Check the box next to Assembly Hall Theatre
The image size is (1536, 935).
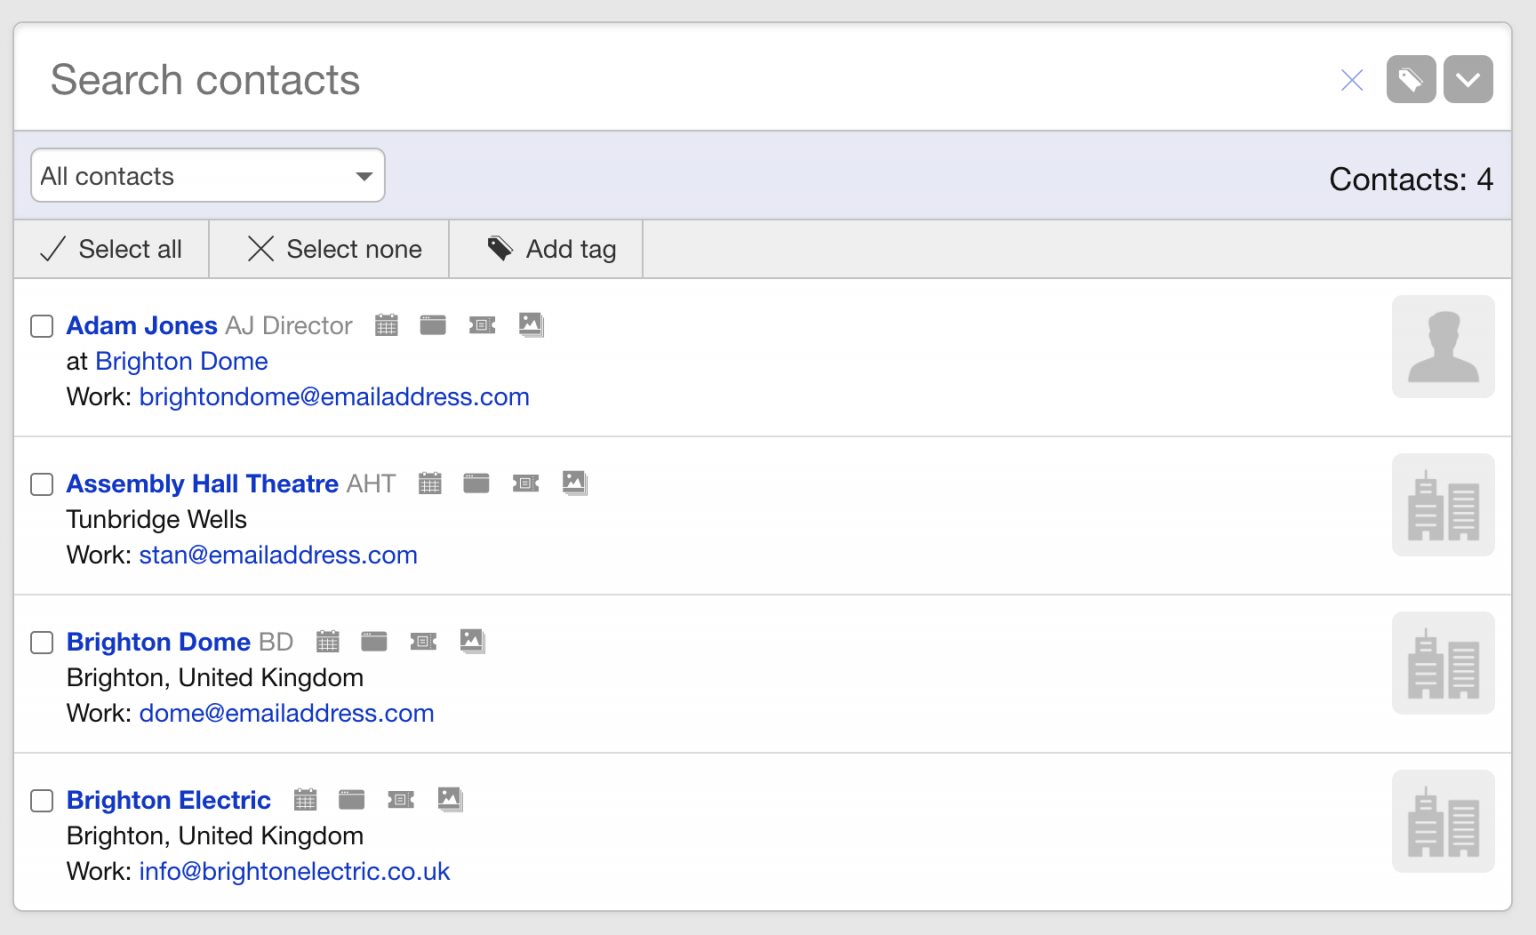[x=41, y=484]
